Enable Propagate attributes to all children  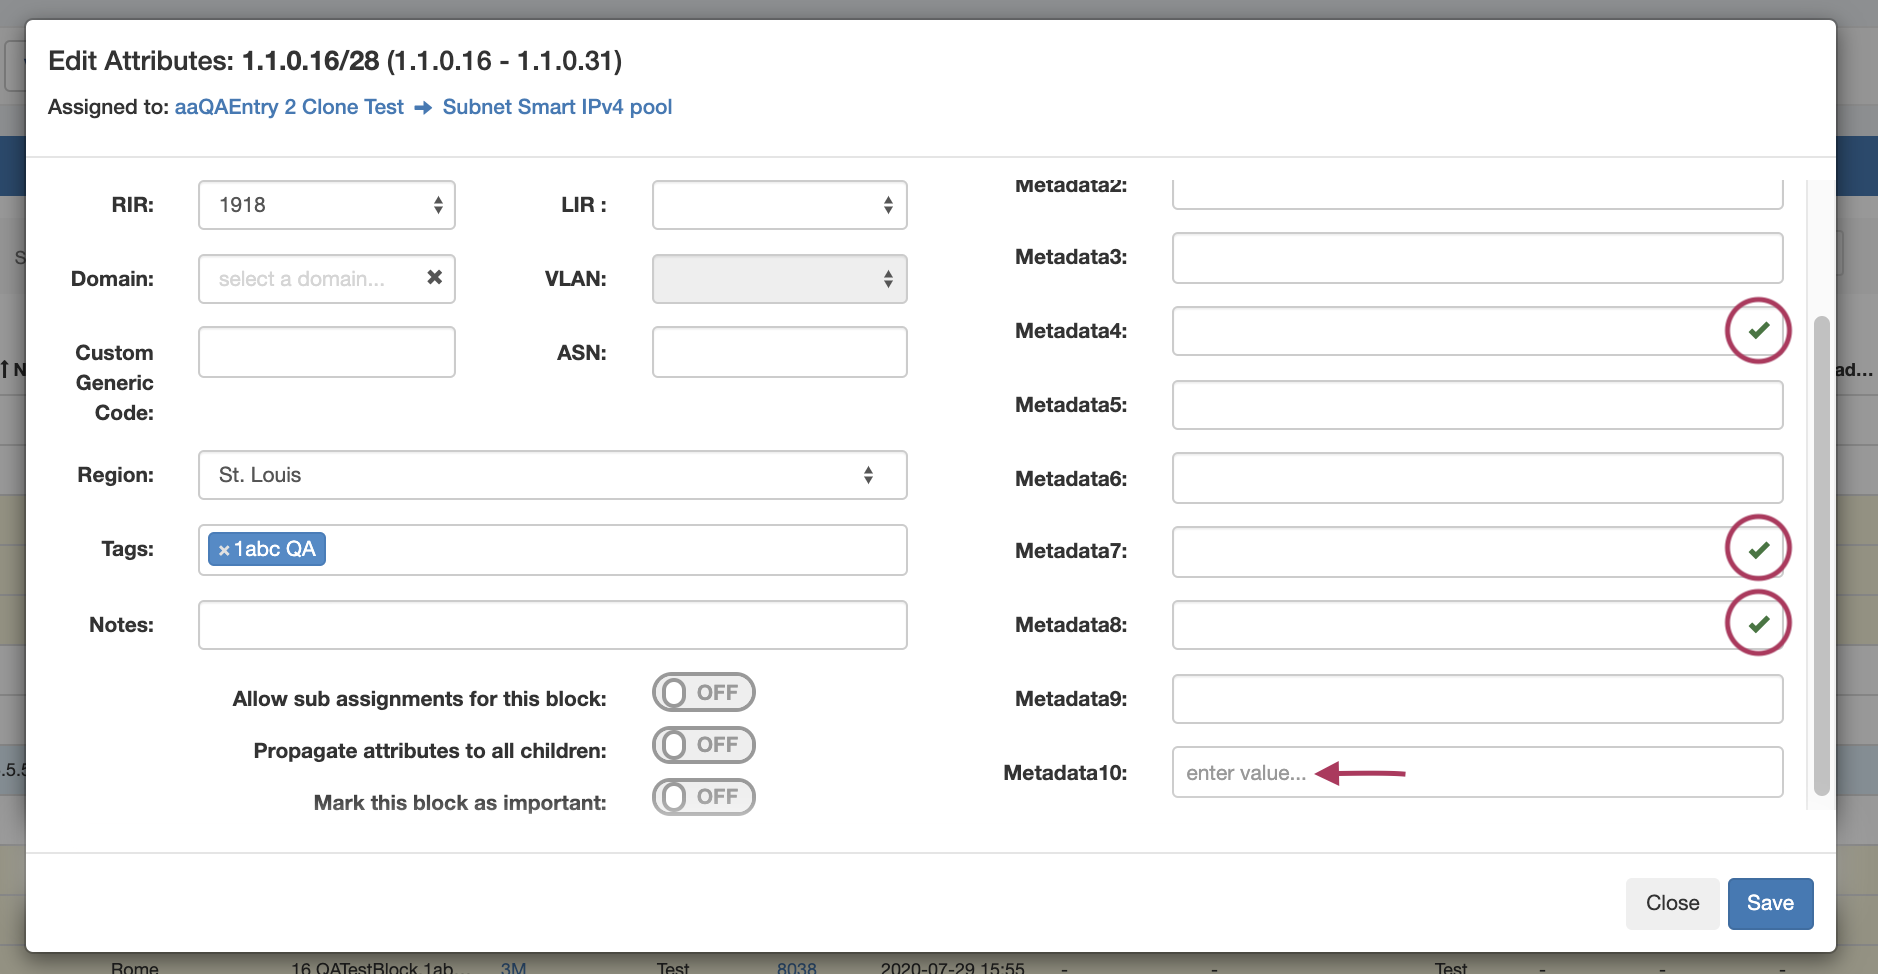tap(703, 745)
